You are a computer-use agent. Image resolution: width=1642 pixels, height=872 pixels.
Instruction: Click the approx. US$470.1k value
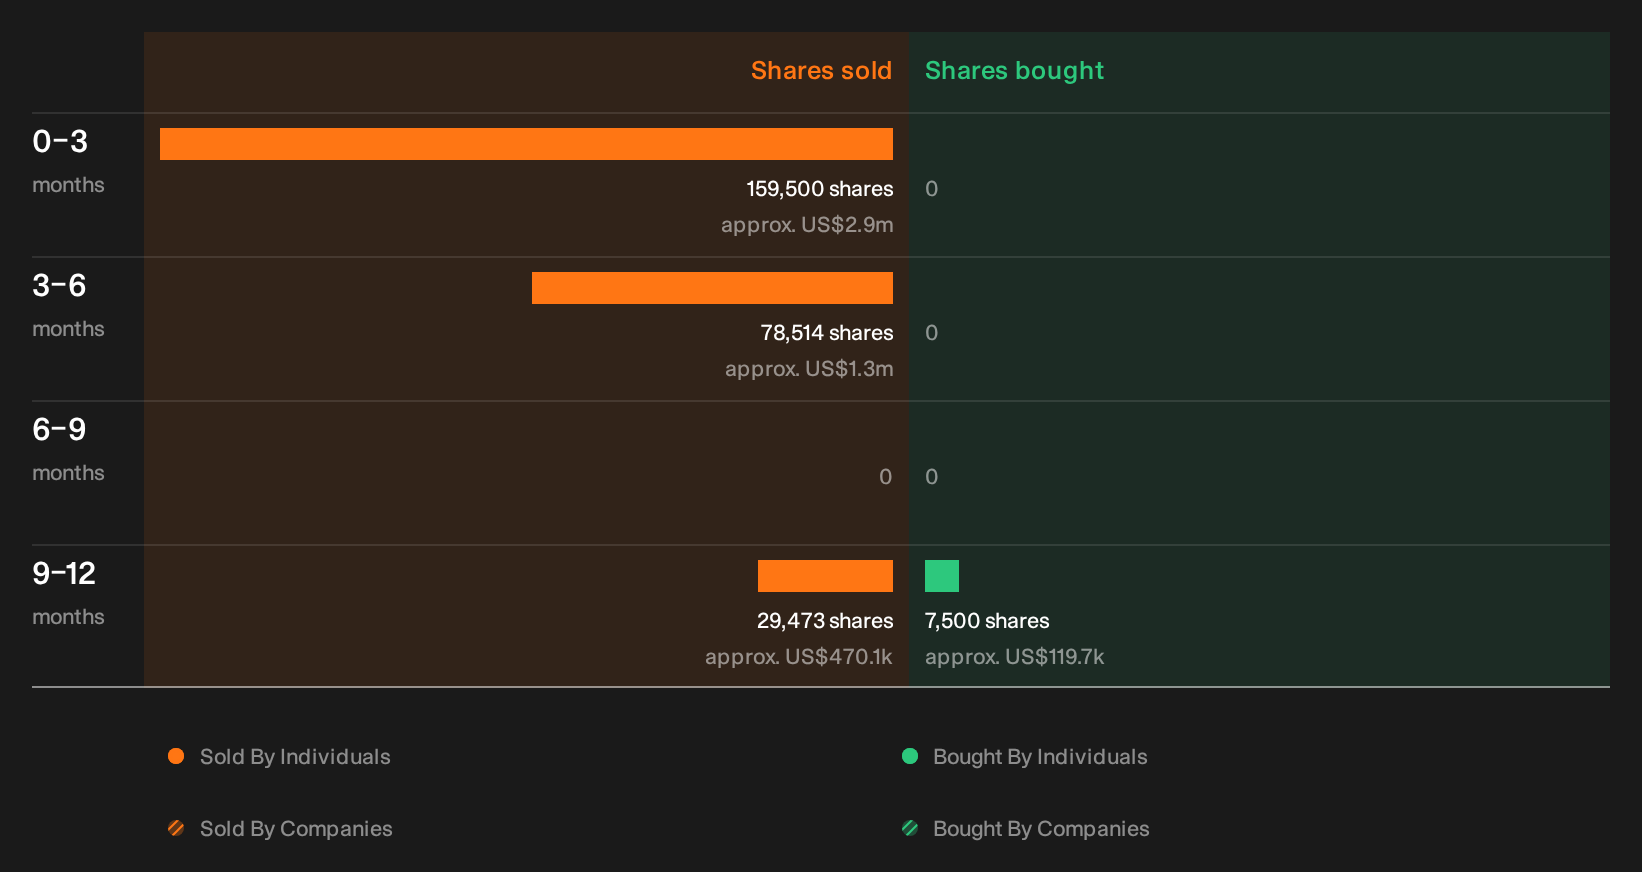click(x=799, y=657)
